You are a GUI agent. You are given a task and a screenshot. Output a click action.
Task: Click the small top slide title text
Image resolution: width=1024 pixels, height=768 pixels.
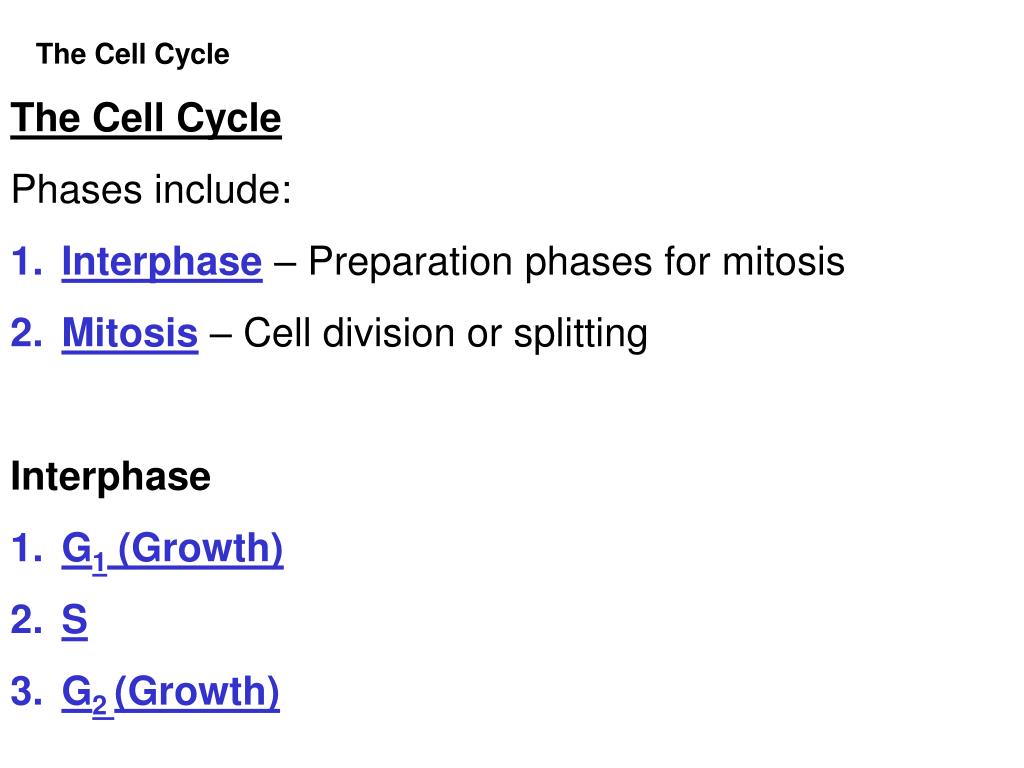click(x=133, y=54)
